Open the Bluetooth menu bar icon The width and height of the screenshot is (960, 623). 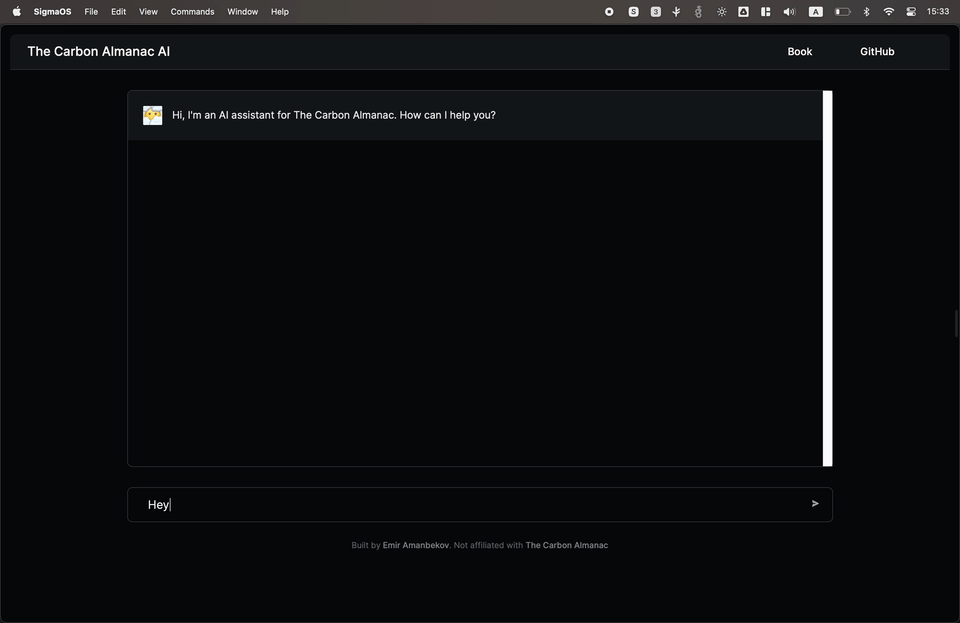coord(866,12)
